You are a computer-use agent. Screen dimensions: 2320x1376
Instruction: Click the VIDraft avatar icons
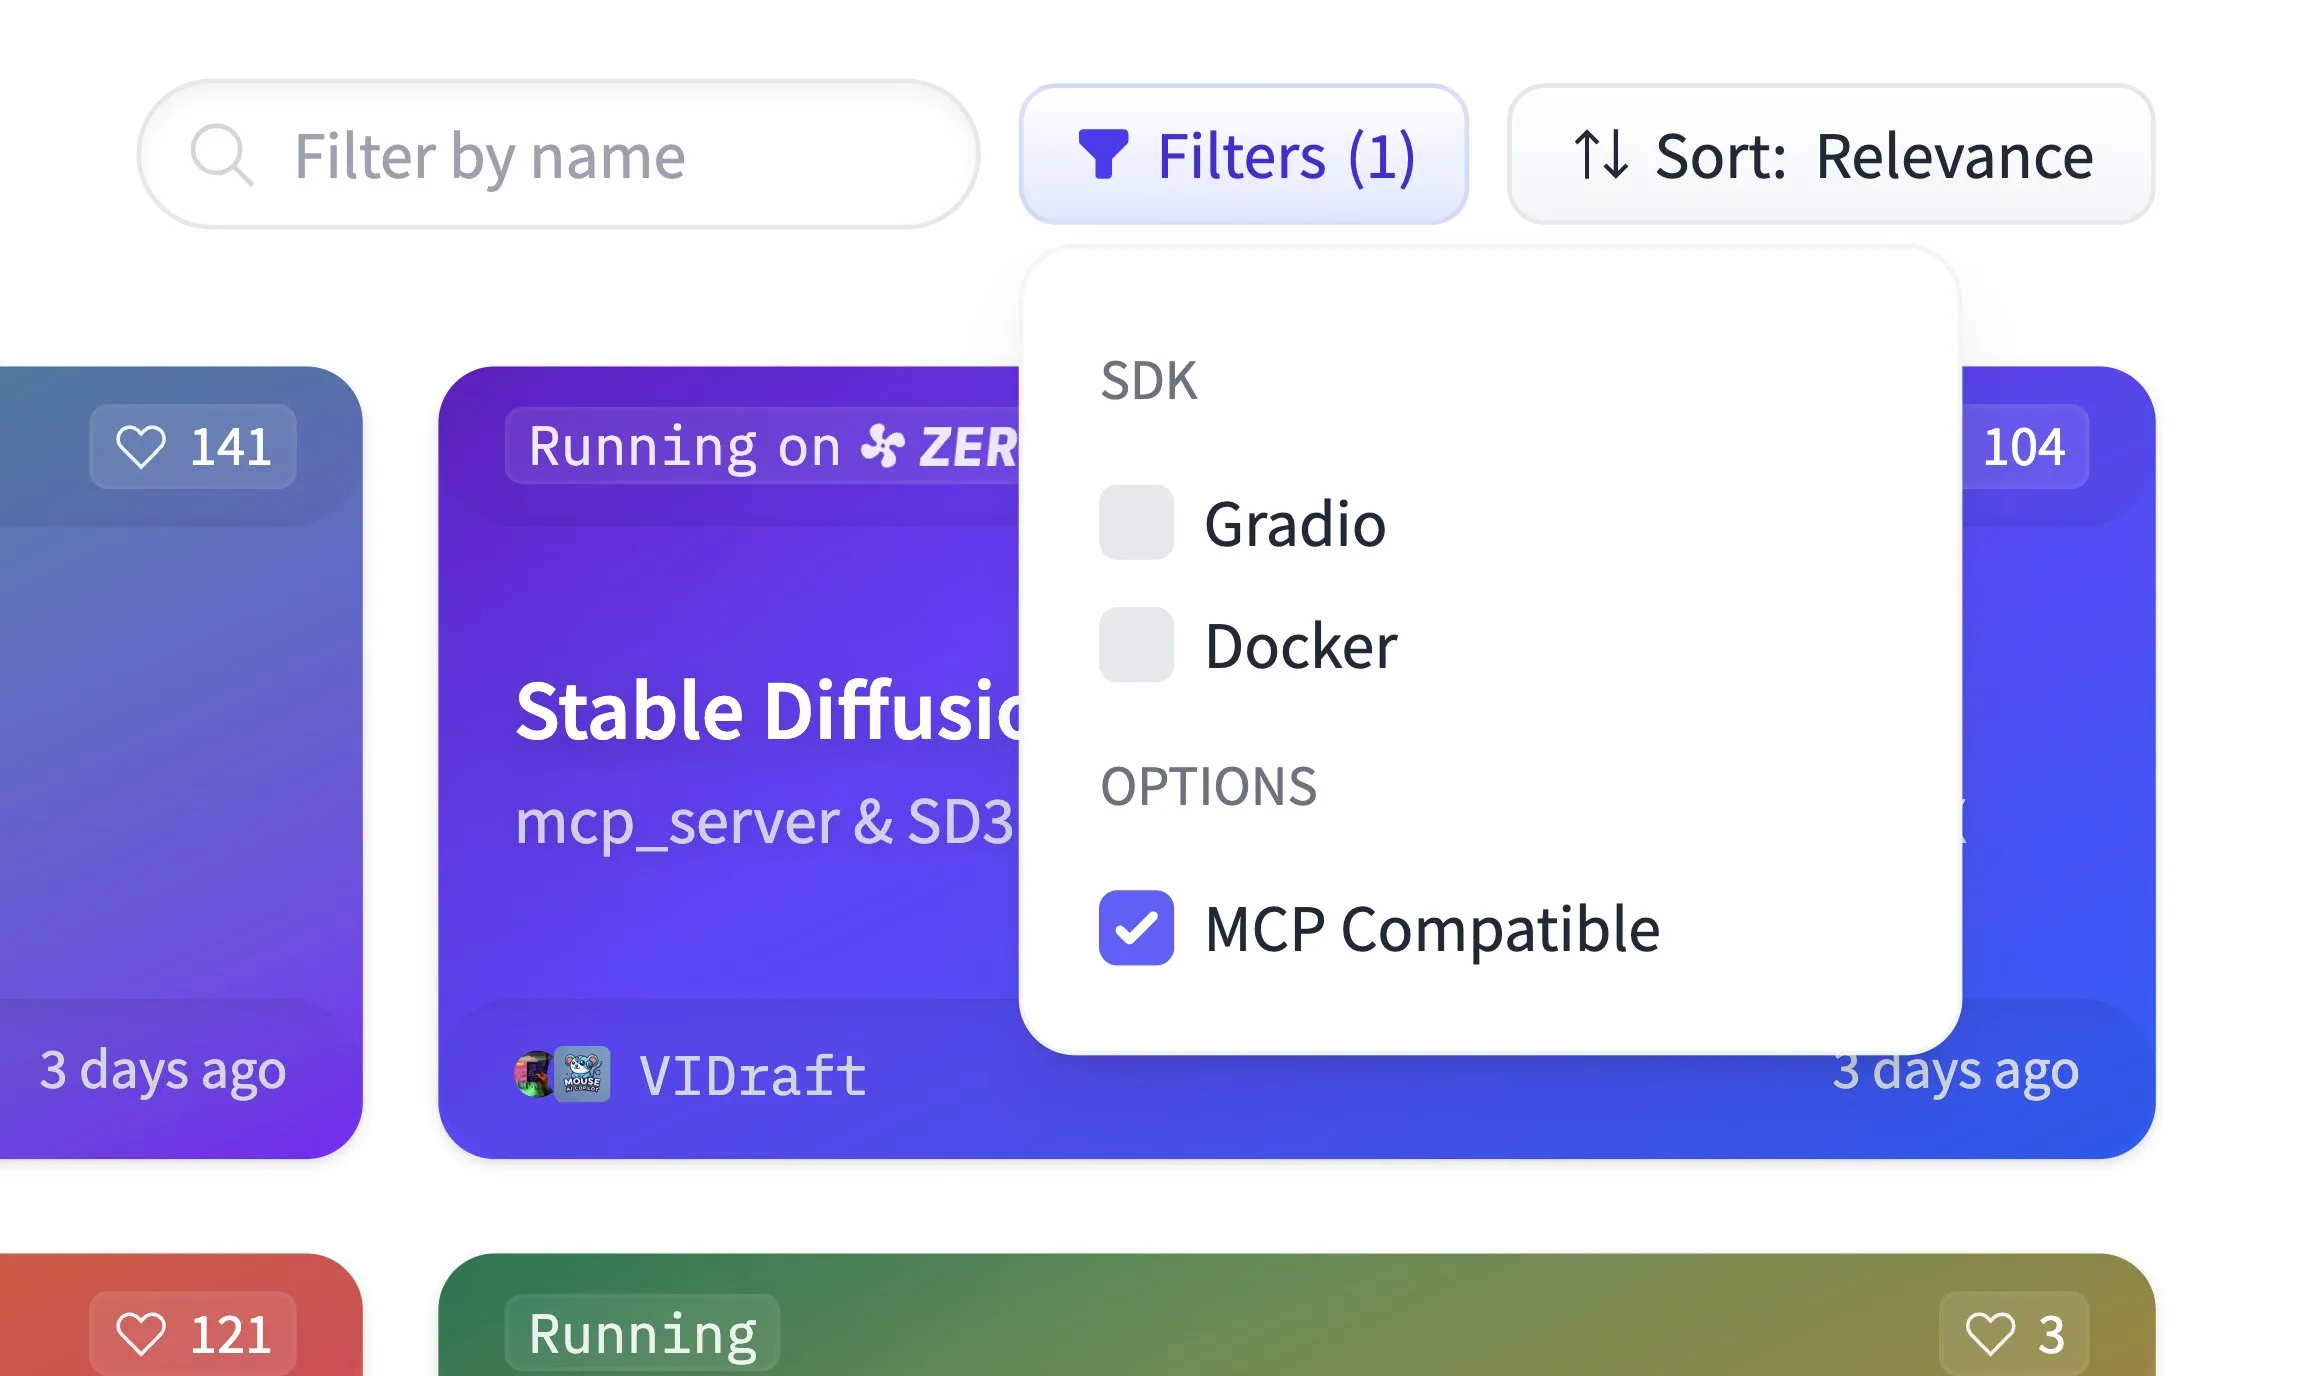pyautogui.click(x=562, y=1075)
